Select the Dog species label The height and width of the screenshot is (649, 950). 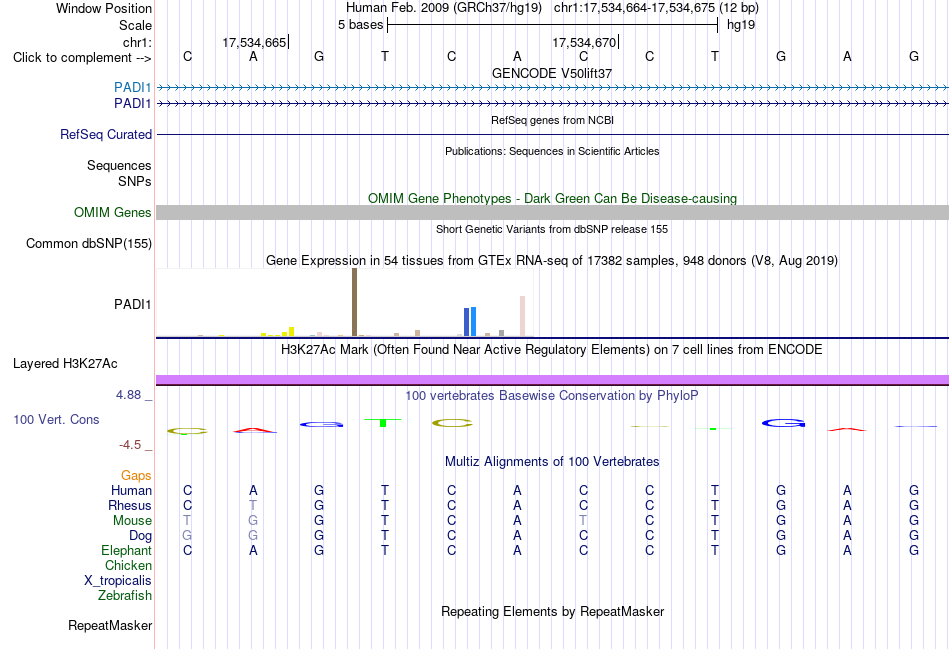[141, 536]
